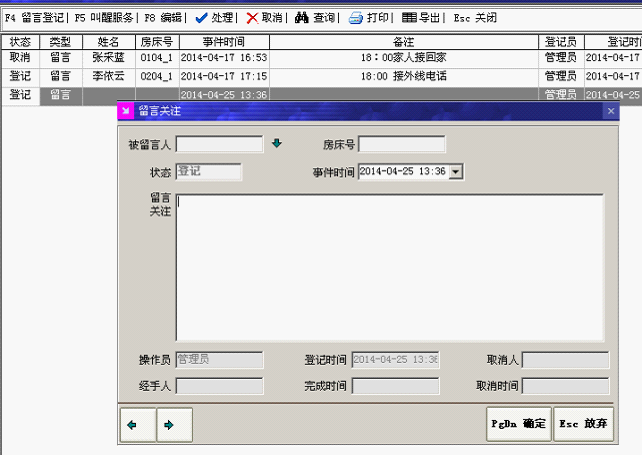Click the pink 留言关注 dialog title icon

click(x=125, y=111)
